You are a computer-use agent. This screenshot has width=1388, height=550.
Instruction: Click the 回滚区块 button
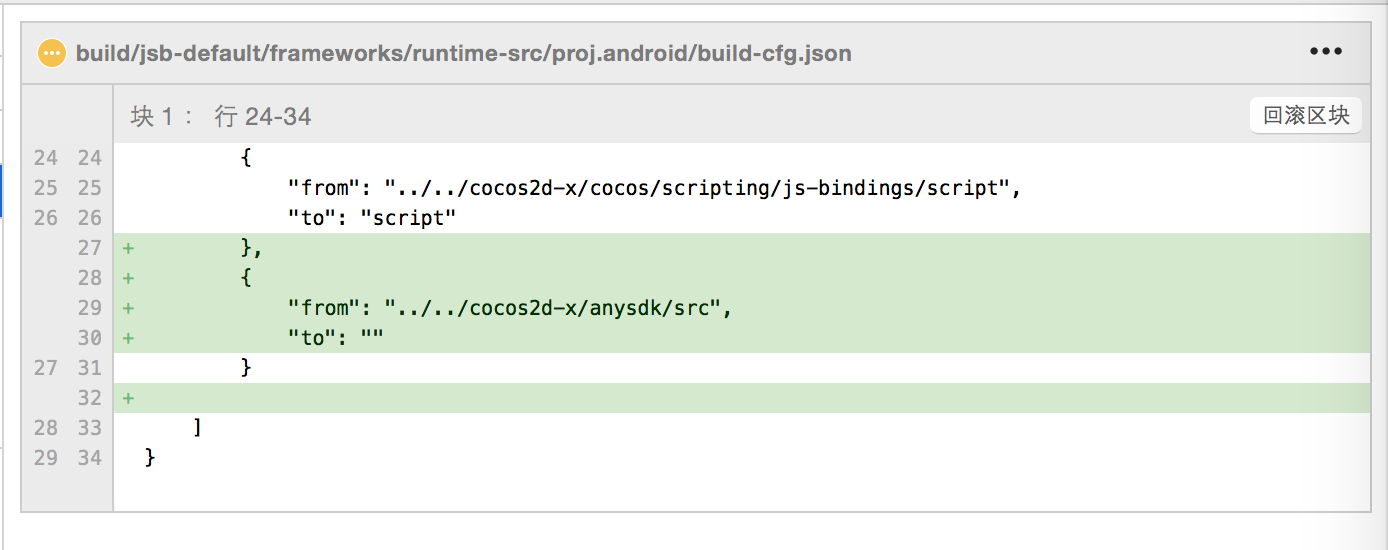[1305, 116]
